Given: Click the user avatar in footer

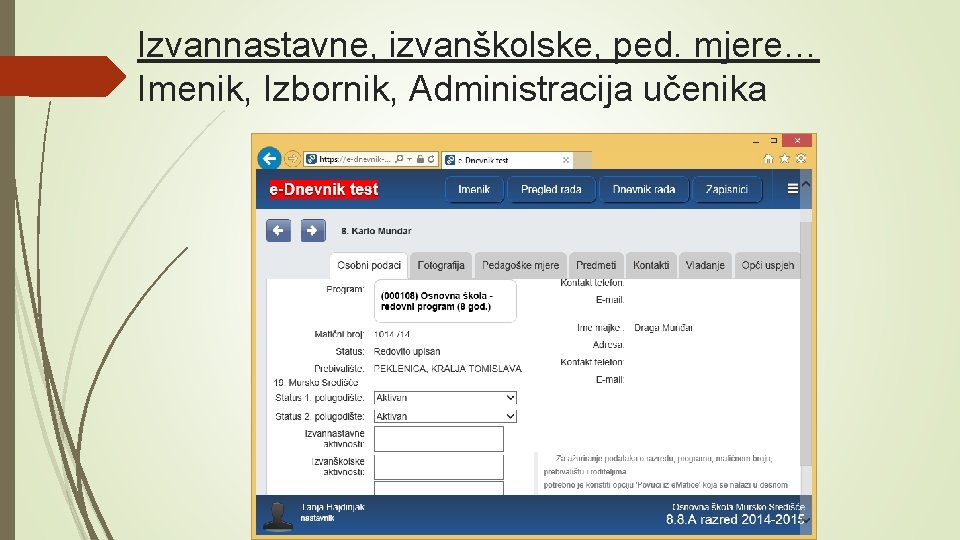Looking at the screenshot, I should (x=277, y=516).
